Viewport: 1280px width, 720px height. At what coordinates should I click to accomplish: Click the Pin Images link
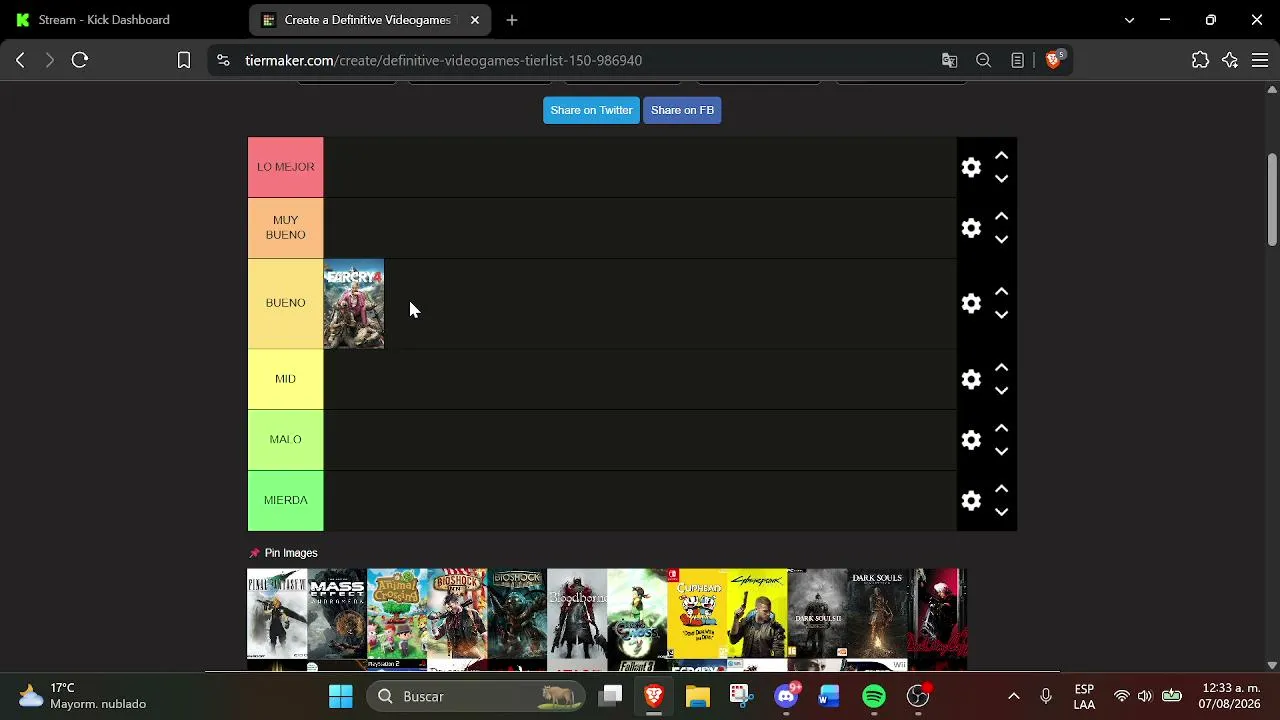(x=283, y=553)
